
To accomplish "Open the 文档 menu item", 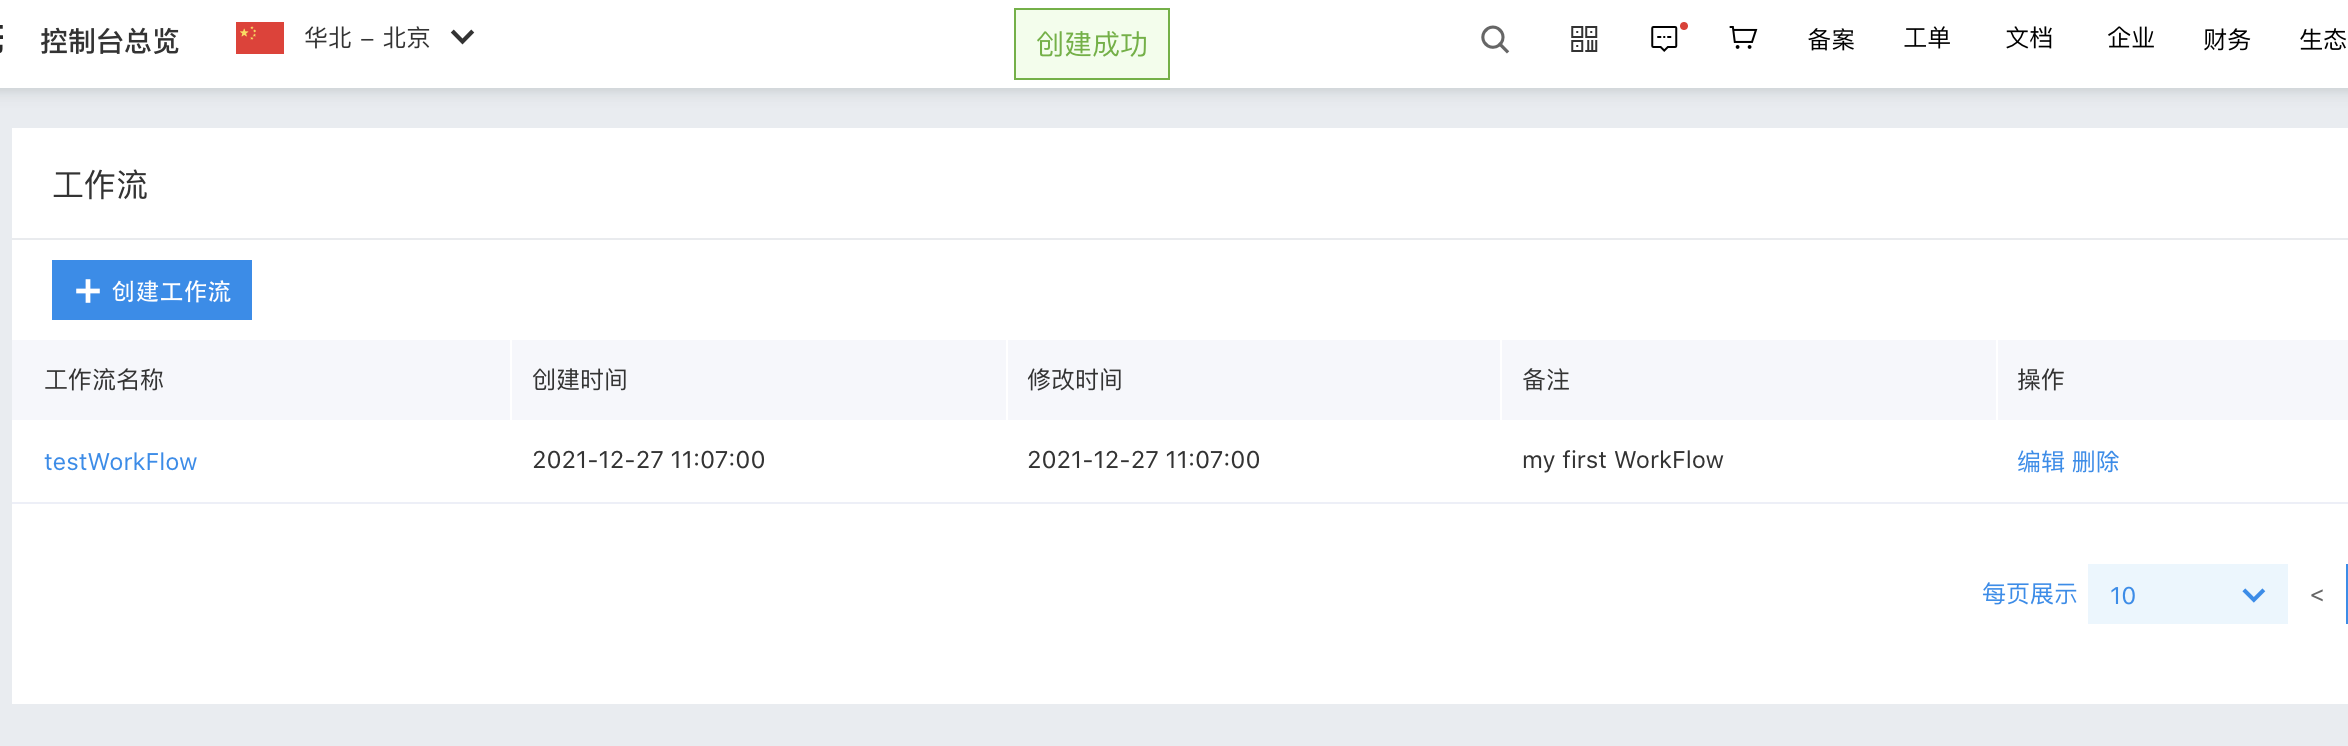I will click(2029, 38).
